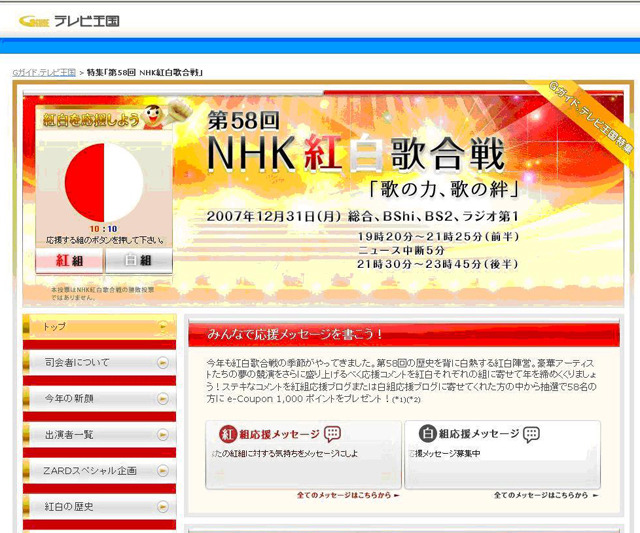Click the 2007年12月31日(月) broadcast date line
This screenshot has width=640, height=533.
(362, 216)
